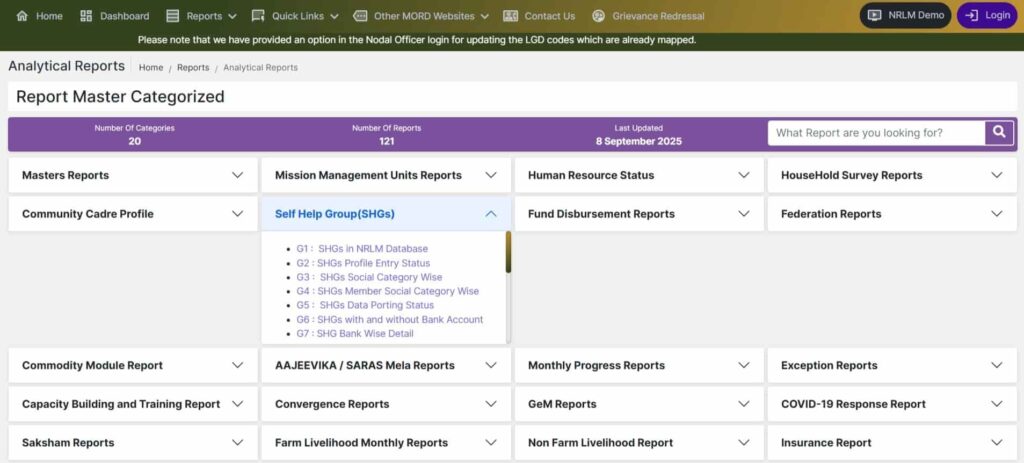Open G5: SHGs Data Porting Status

pos(364,305)
